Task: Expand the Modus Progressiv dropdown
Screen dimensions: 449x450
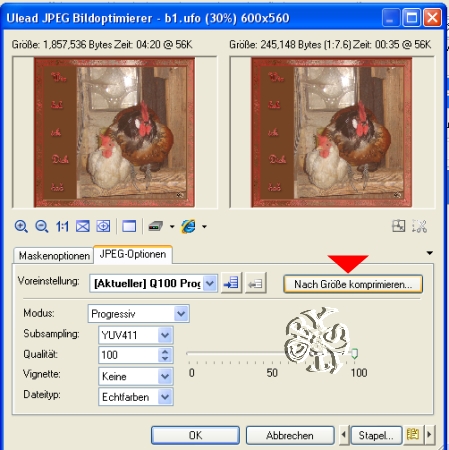Action: (x=181, y=314)
